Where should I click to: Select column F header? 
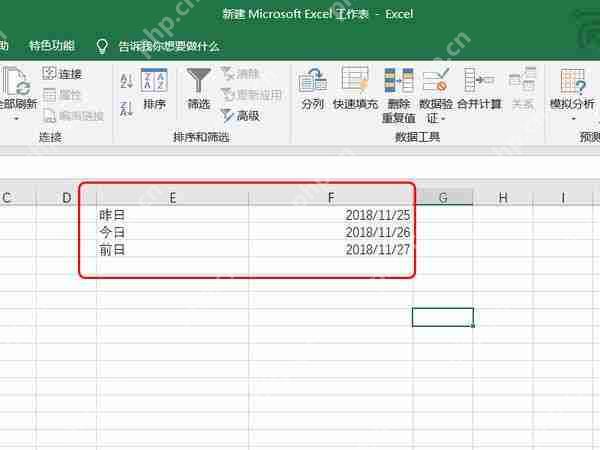[331, 197]
